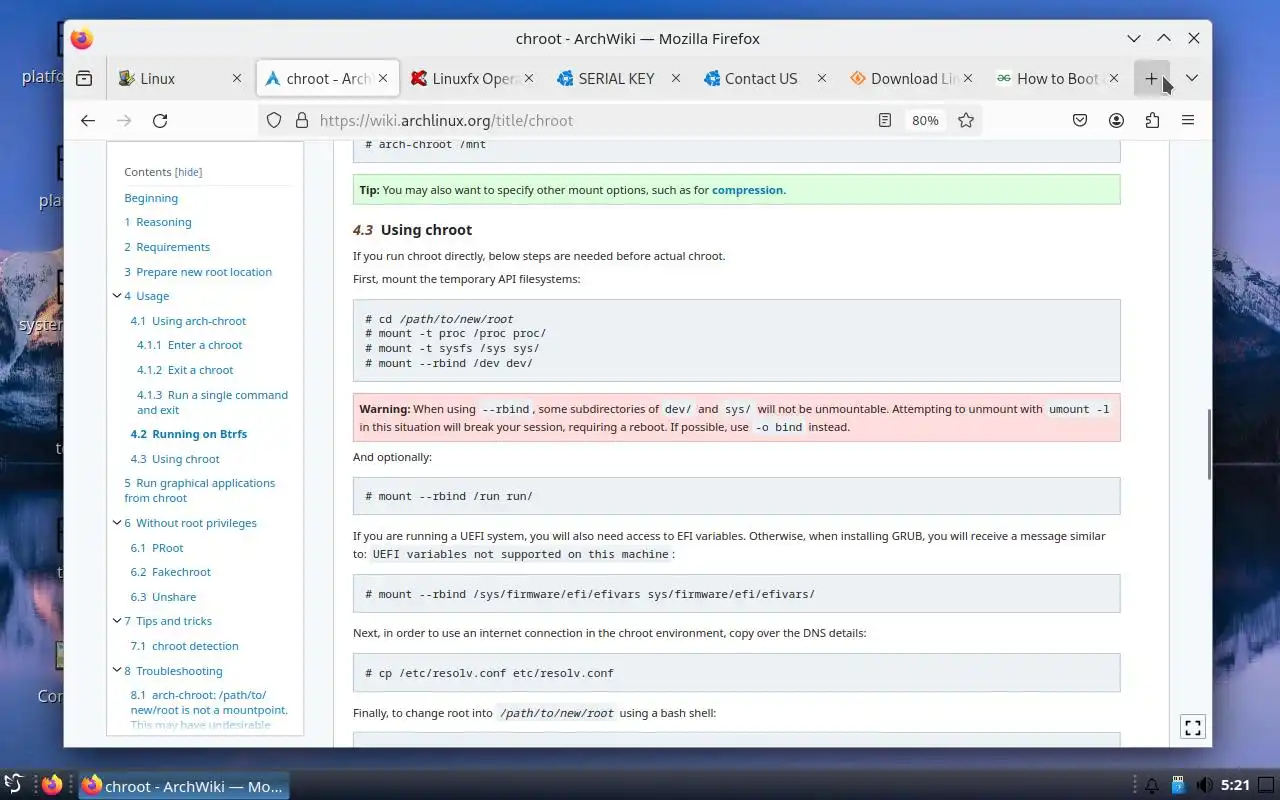Jump to 4.3 Using chroot
The height and width of the screenshot is (800, 1280).
click(175, 459)
